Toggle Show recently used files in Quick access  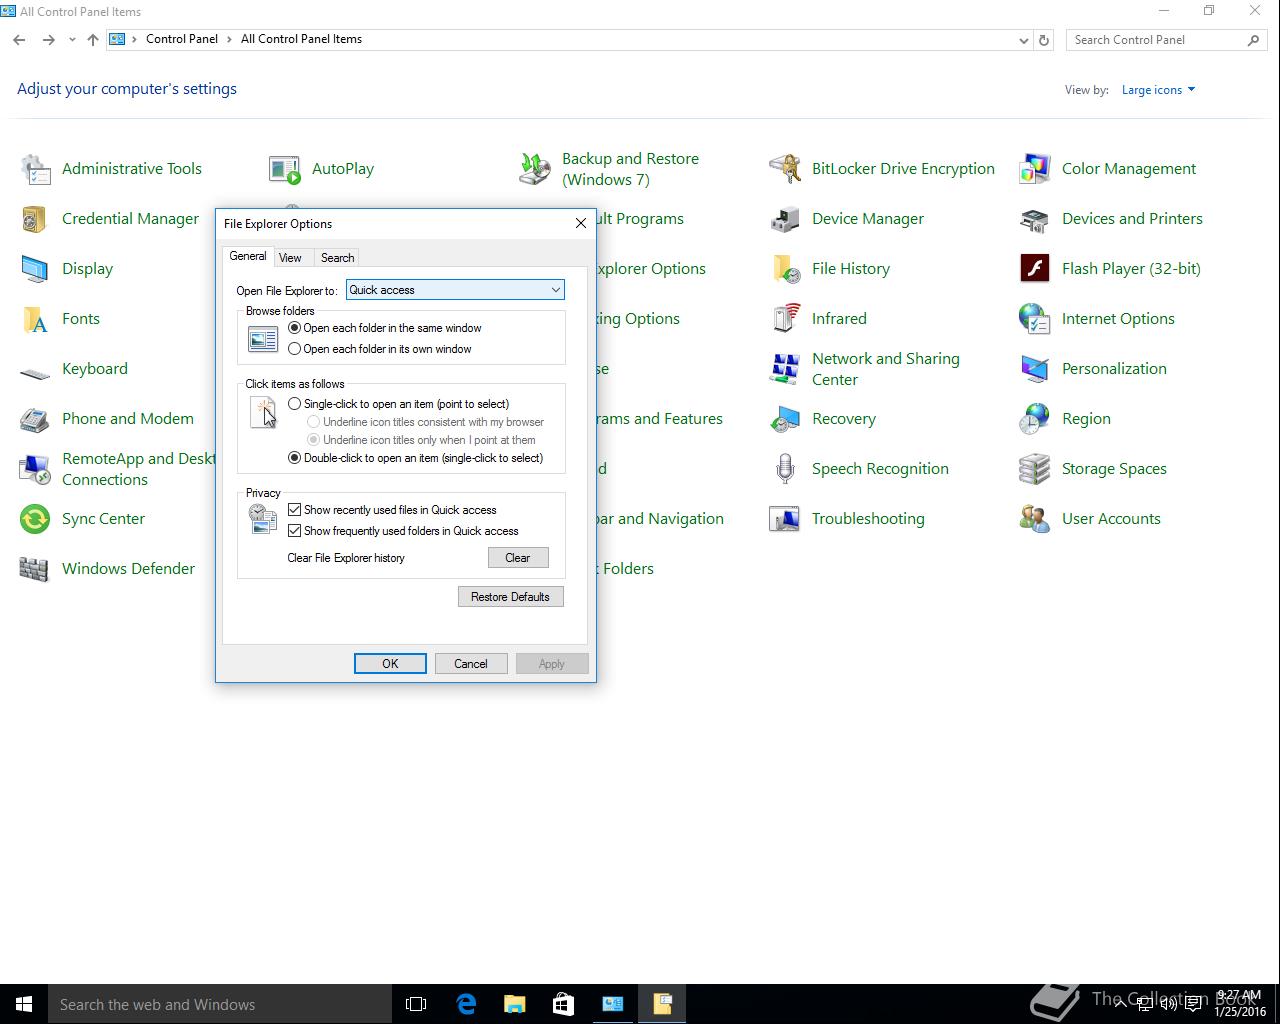click(295, 510)
